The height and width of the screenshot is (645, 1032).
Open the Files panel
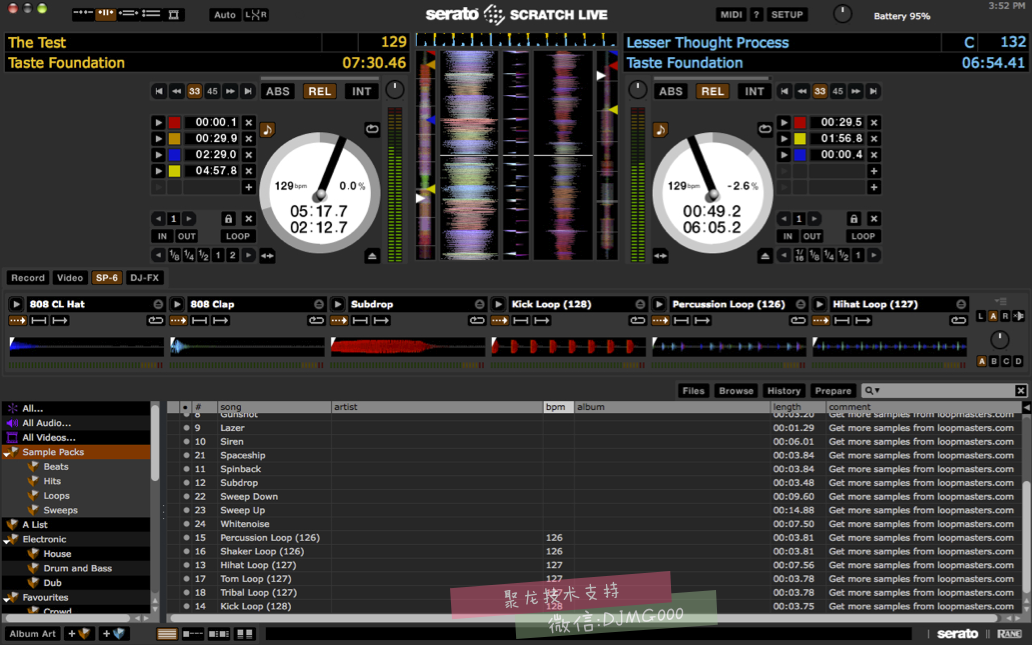click(x=693, y=391)
